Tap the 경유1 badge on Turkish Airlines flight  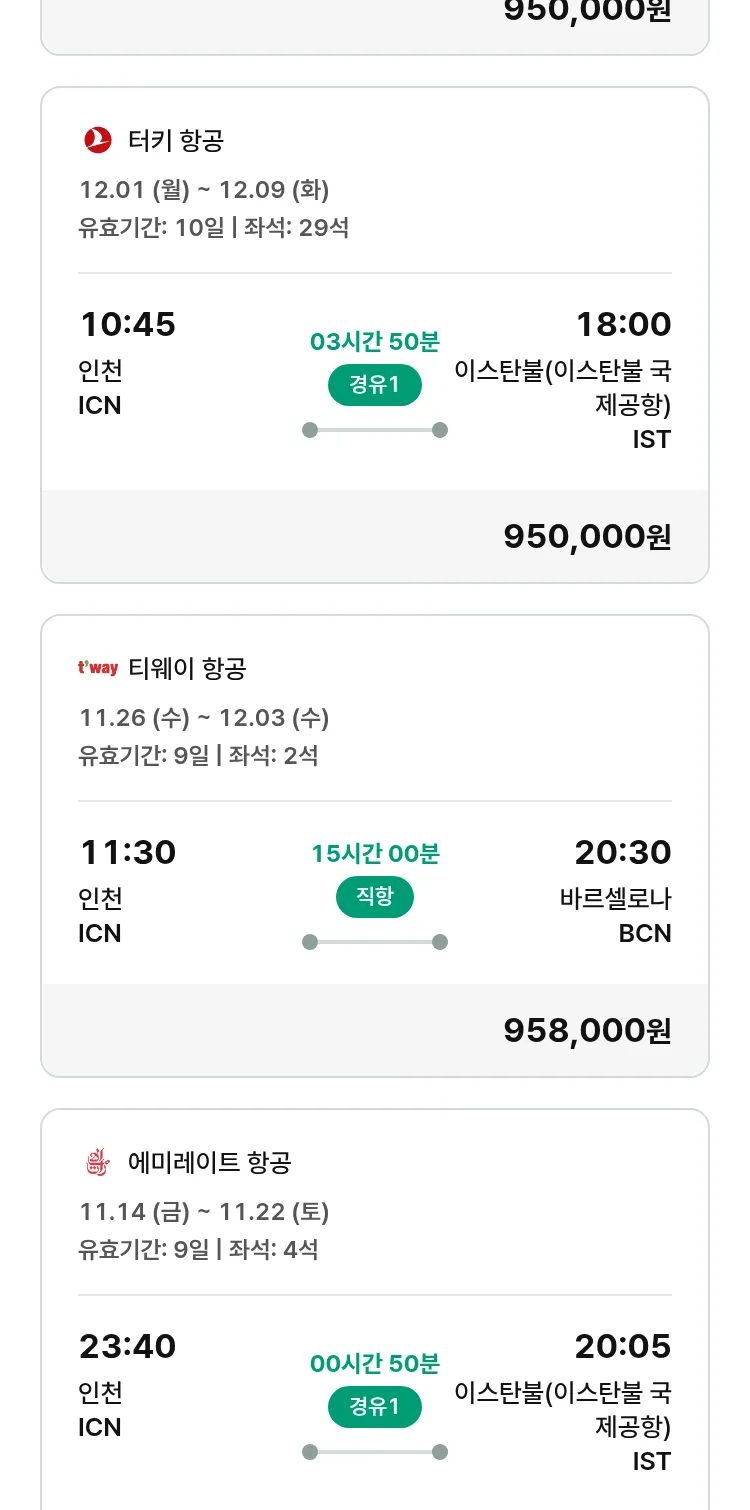click(375, 385)
